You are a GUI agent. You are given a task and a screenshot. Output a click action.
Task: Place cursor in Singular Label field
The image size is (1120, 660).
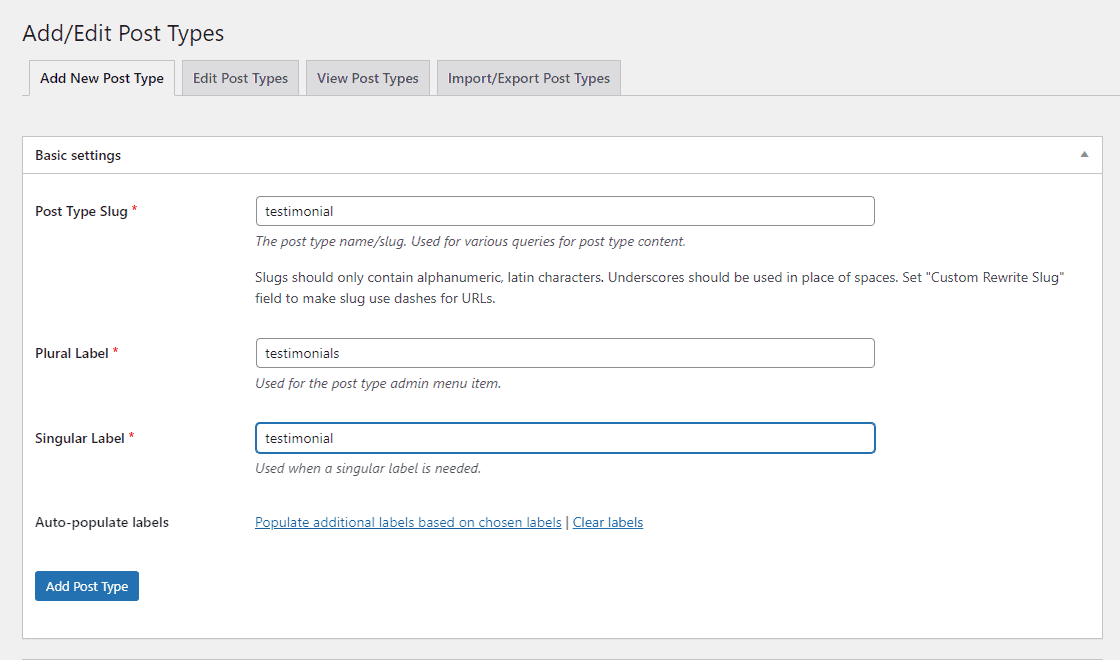565,438
